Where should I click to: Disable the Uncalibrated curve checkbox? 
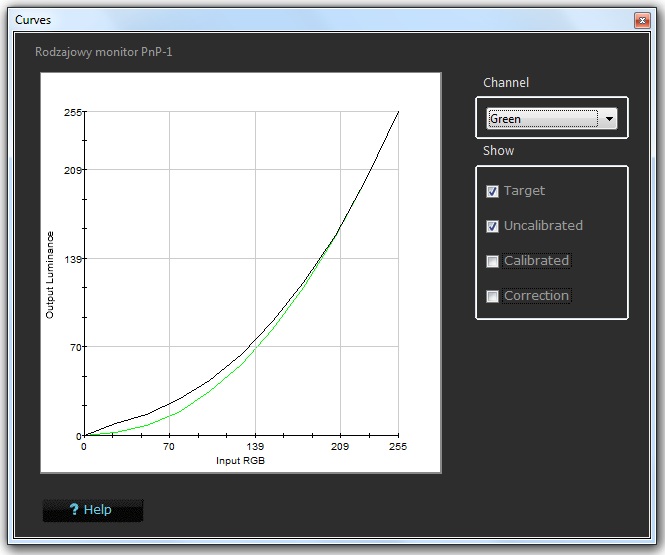pyautogui.click(x=492, y=226)
